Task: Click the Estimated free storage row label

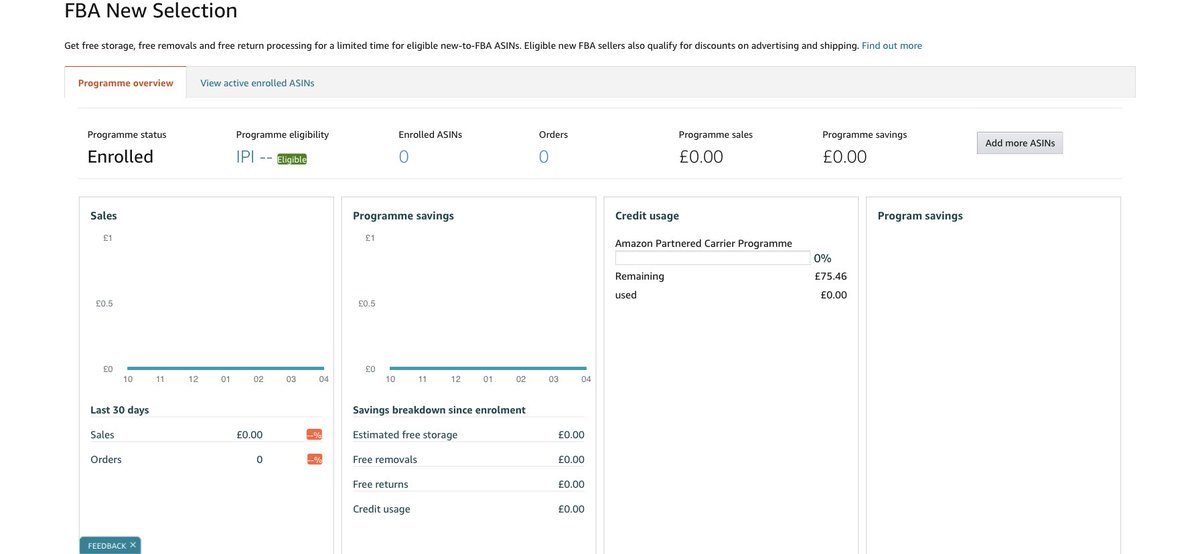Action: 405,435
